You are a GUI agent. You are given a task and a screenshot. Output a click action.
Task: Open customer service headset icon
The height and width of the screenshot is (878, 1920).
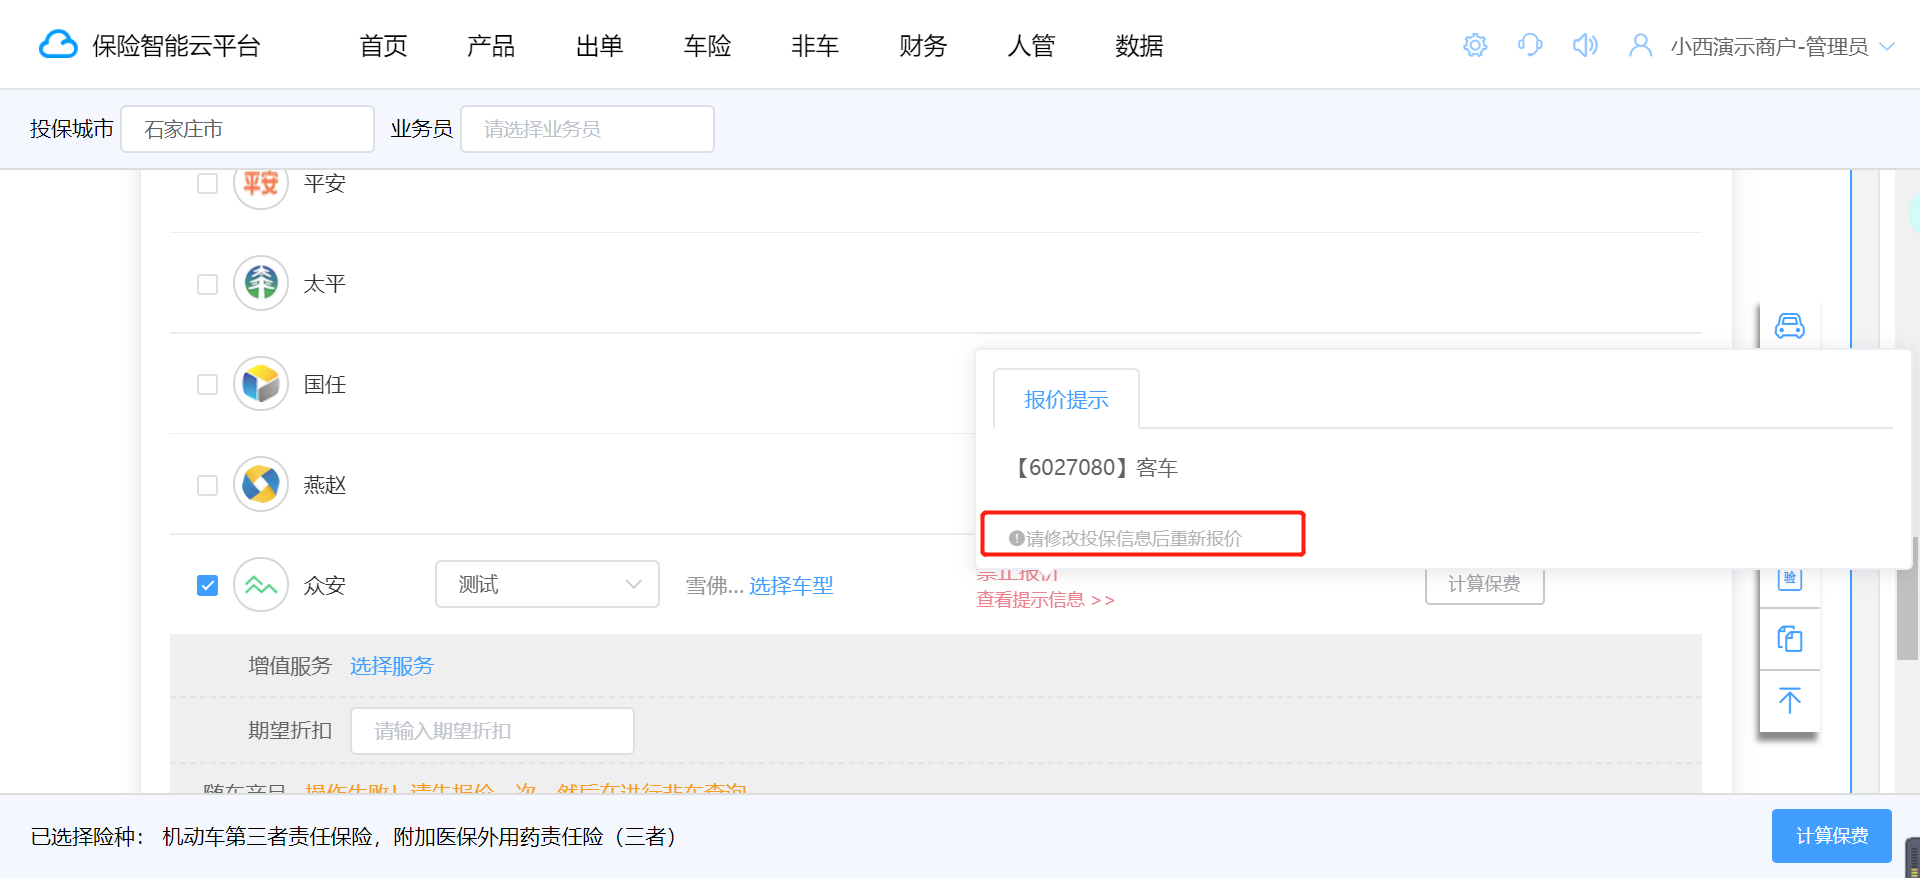(x=1530, y=45)
